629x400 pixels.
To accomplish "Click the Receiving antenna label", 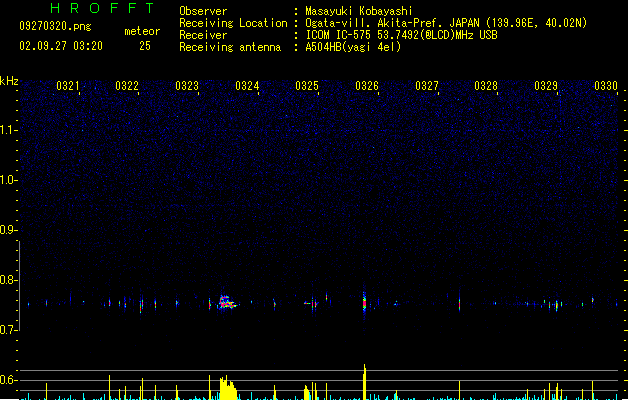I will pyautogui.click(x=230, y=47).
